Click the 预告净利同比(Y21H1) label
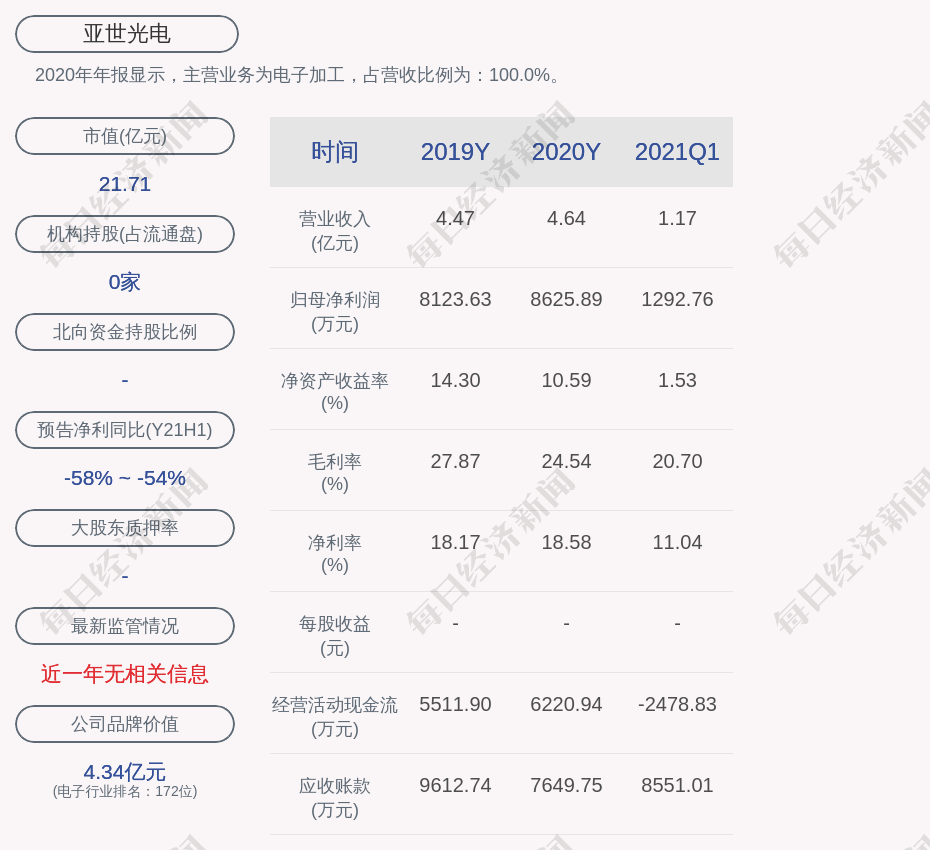This screenshot has height=850, width=930. (x=125, y=430)
